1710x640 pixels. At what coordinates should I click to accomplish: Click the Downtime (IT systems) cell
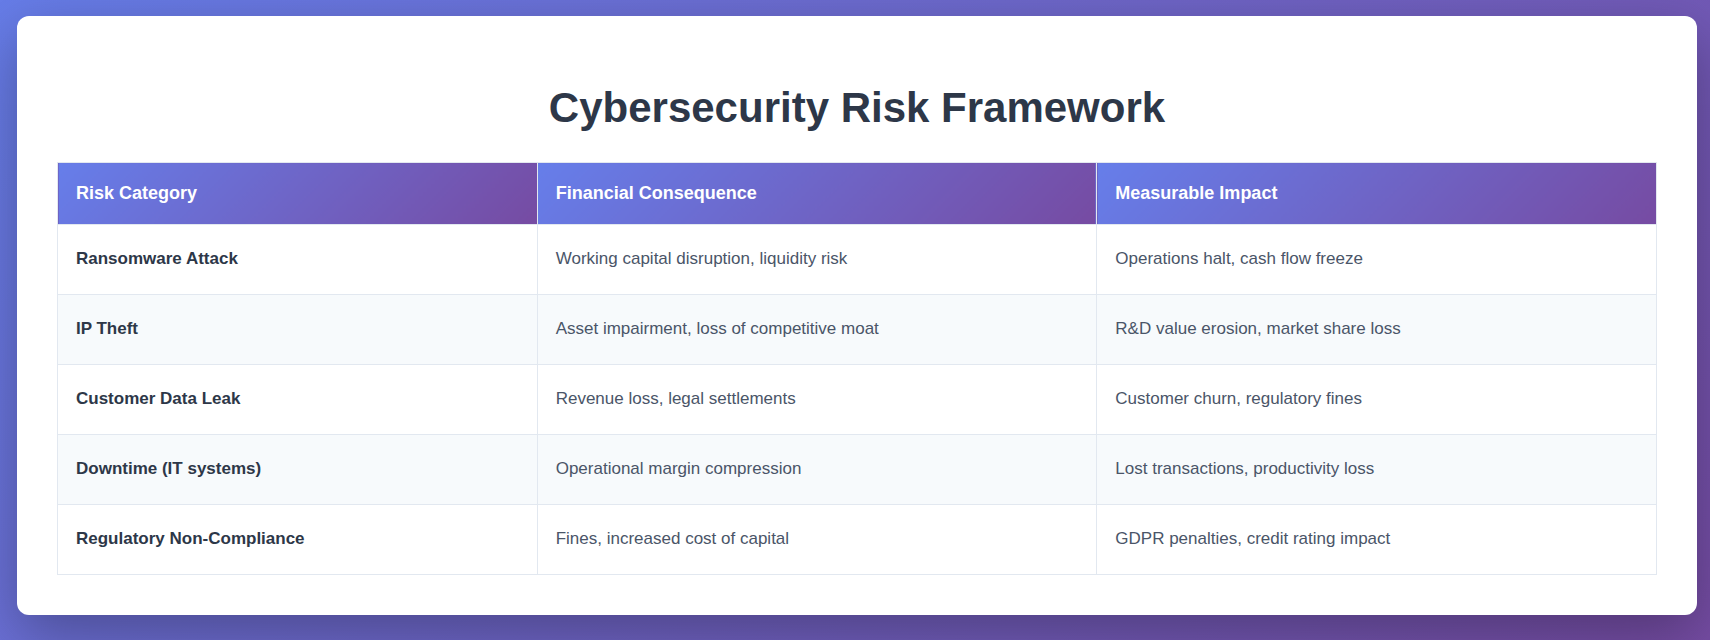pos(168,468)
